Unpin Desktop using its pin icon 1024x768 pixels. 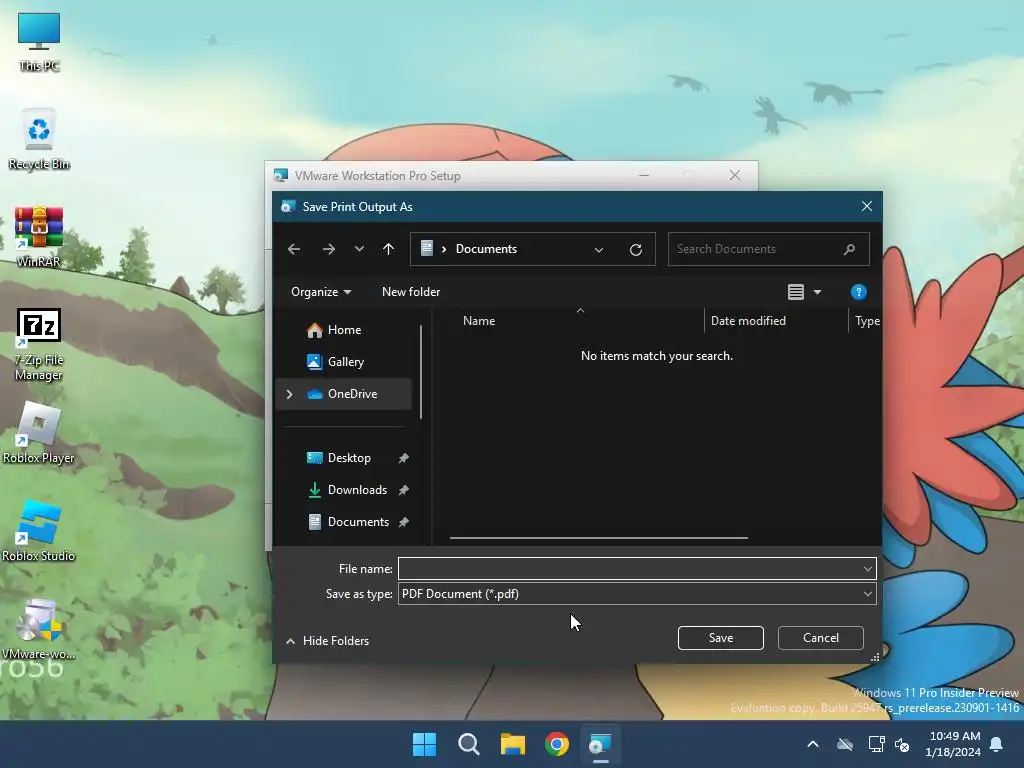tap(404, 458)
